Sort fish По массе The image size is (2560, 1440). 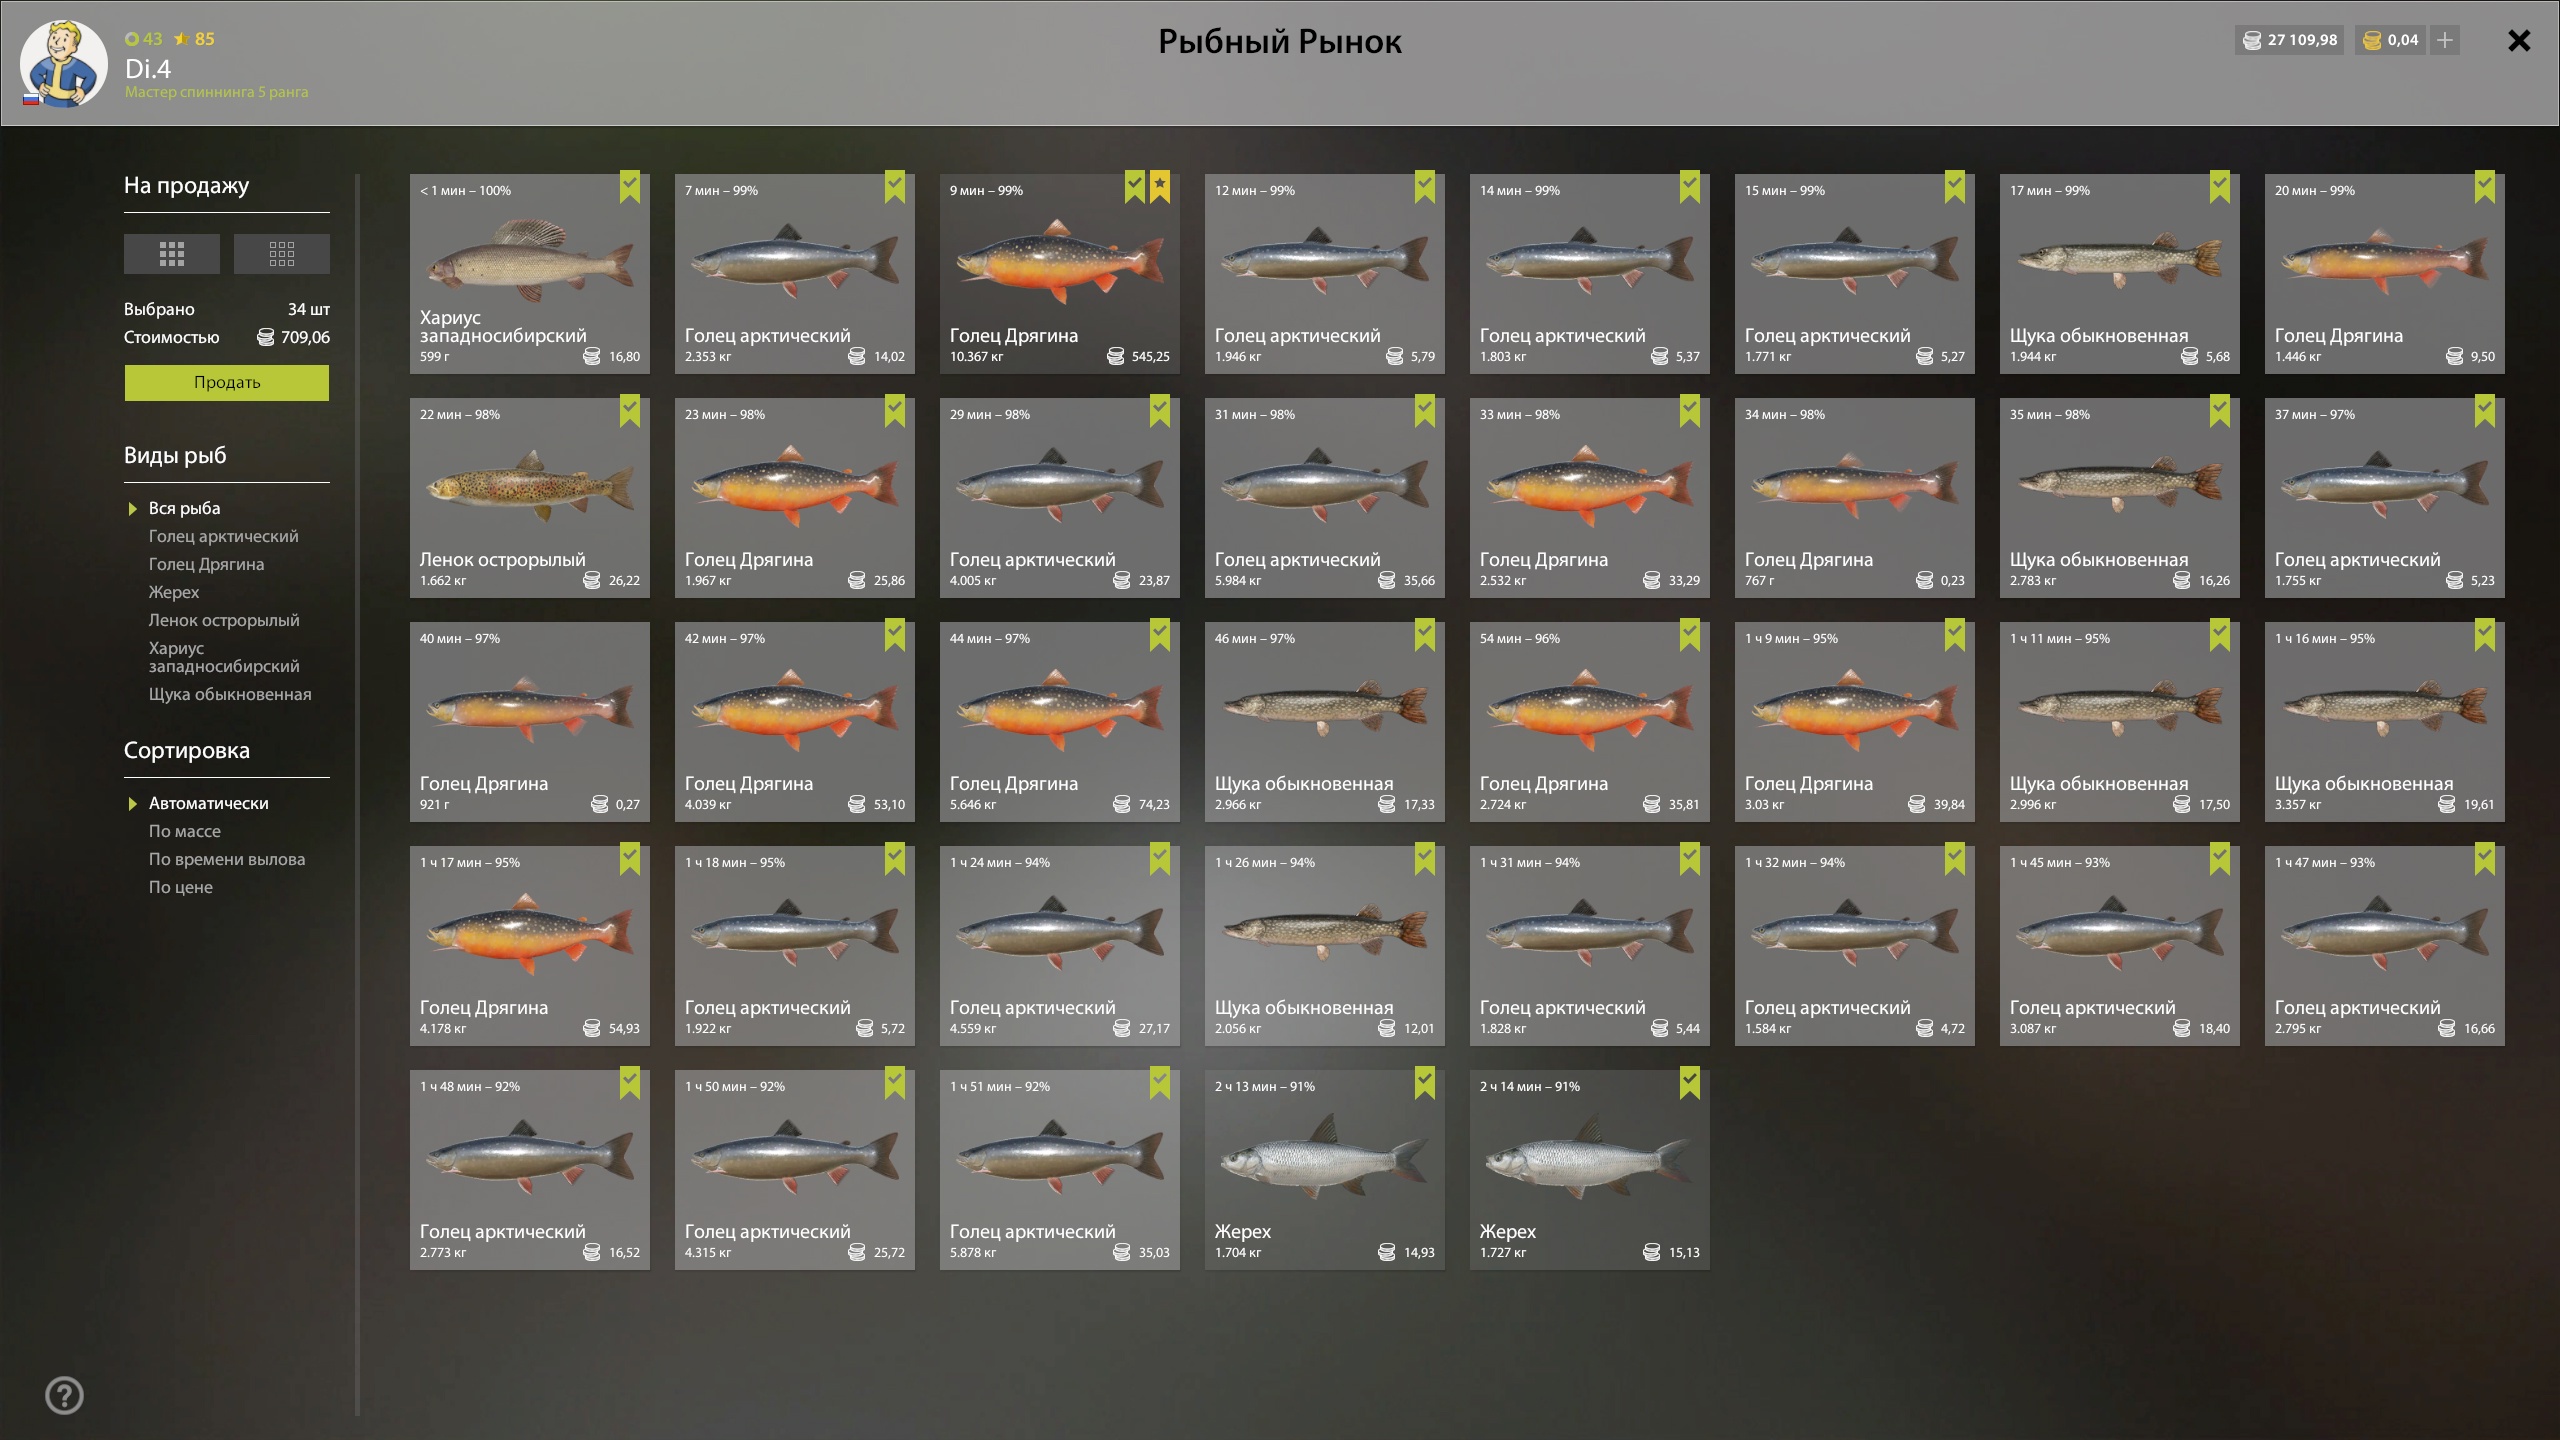coord(185,831)
